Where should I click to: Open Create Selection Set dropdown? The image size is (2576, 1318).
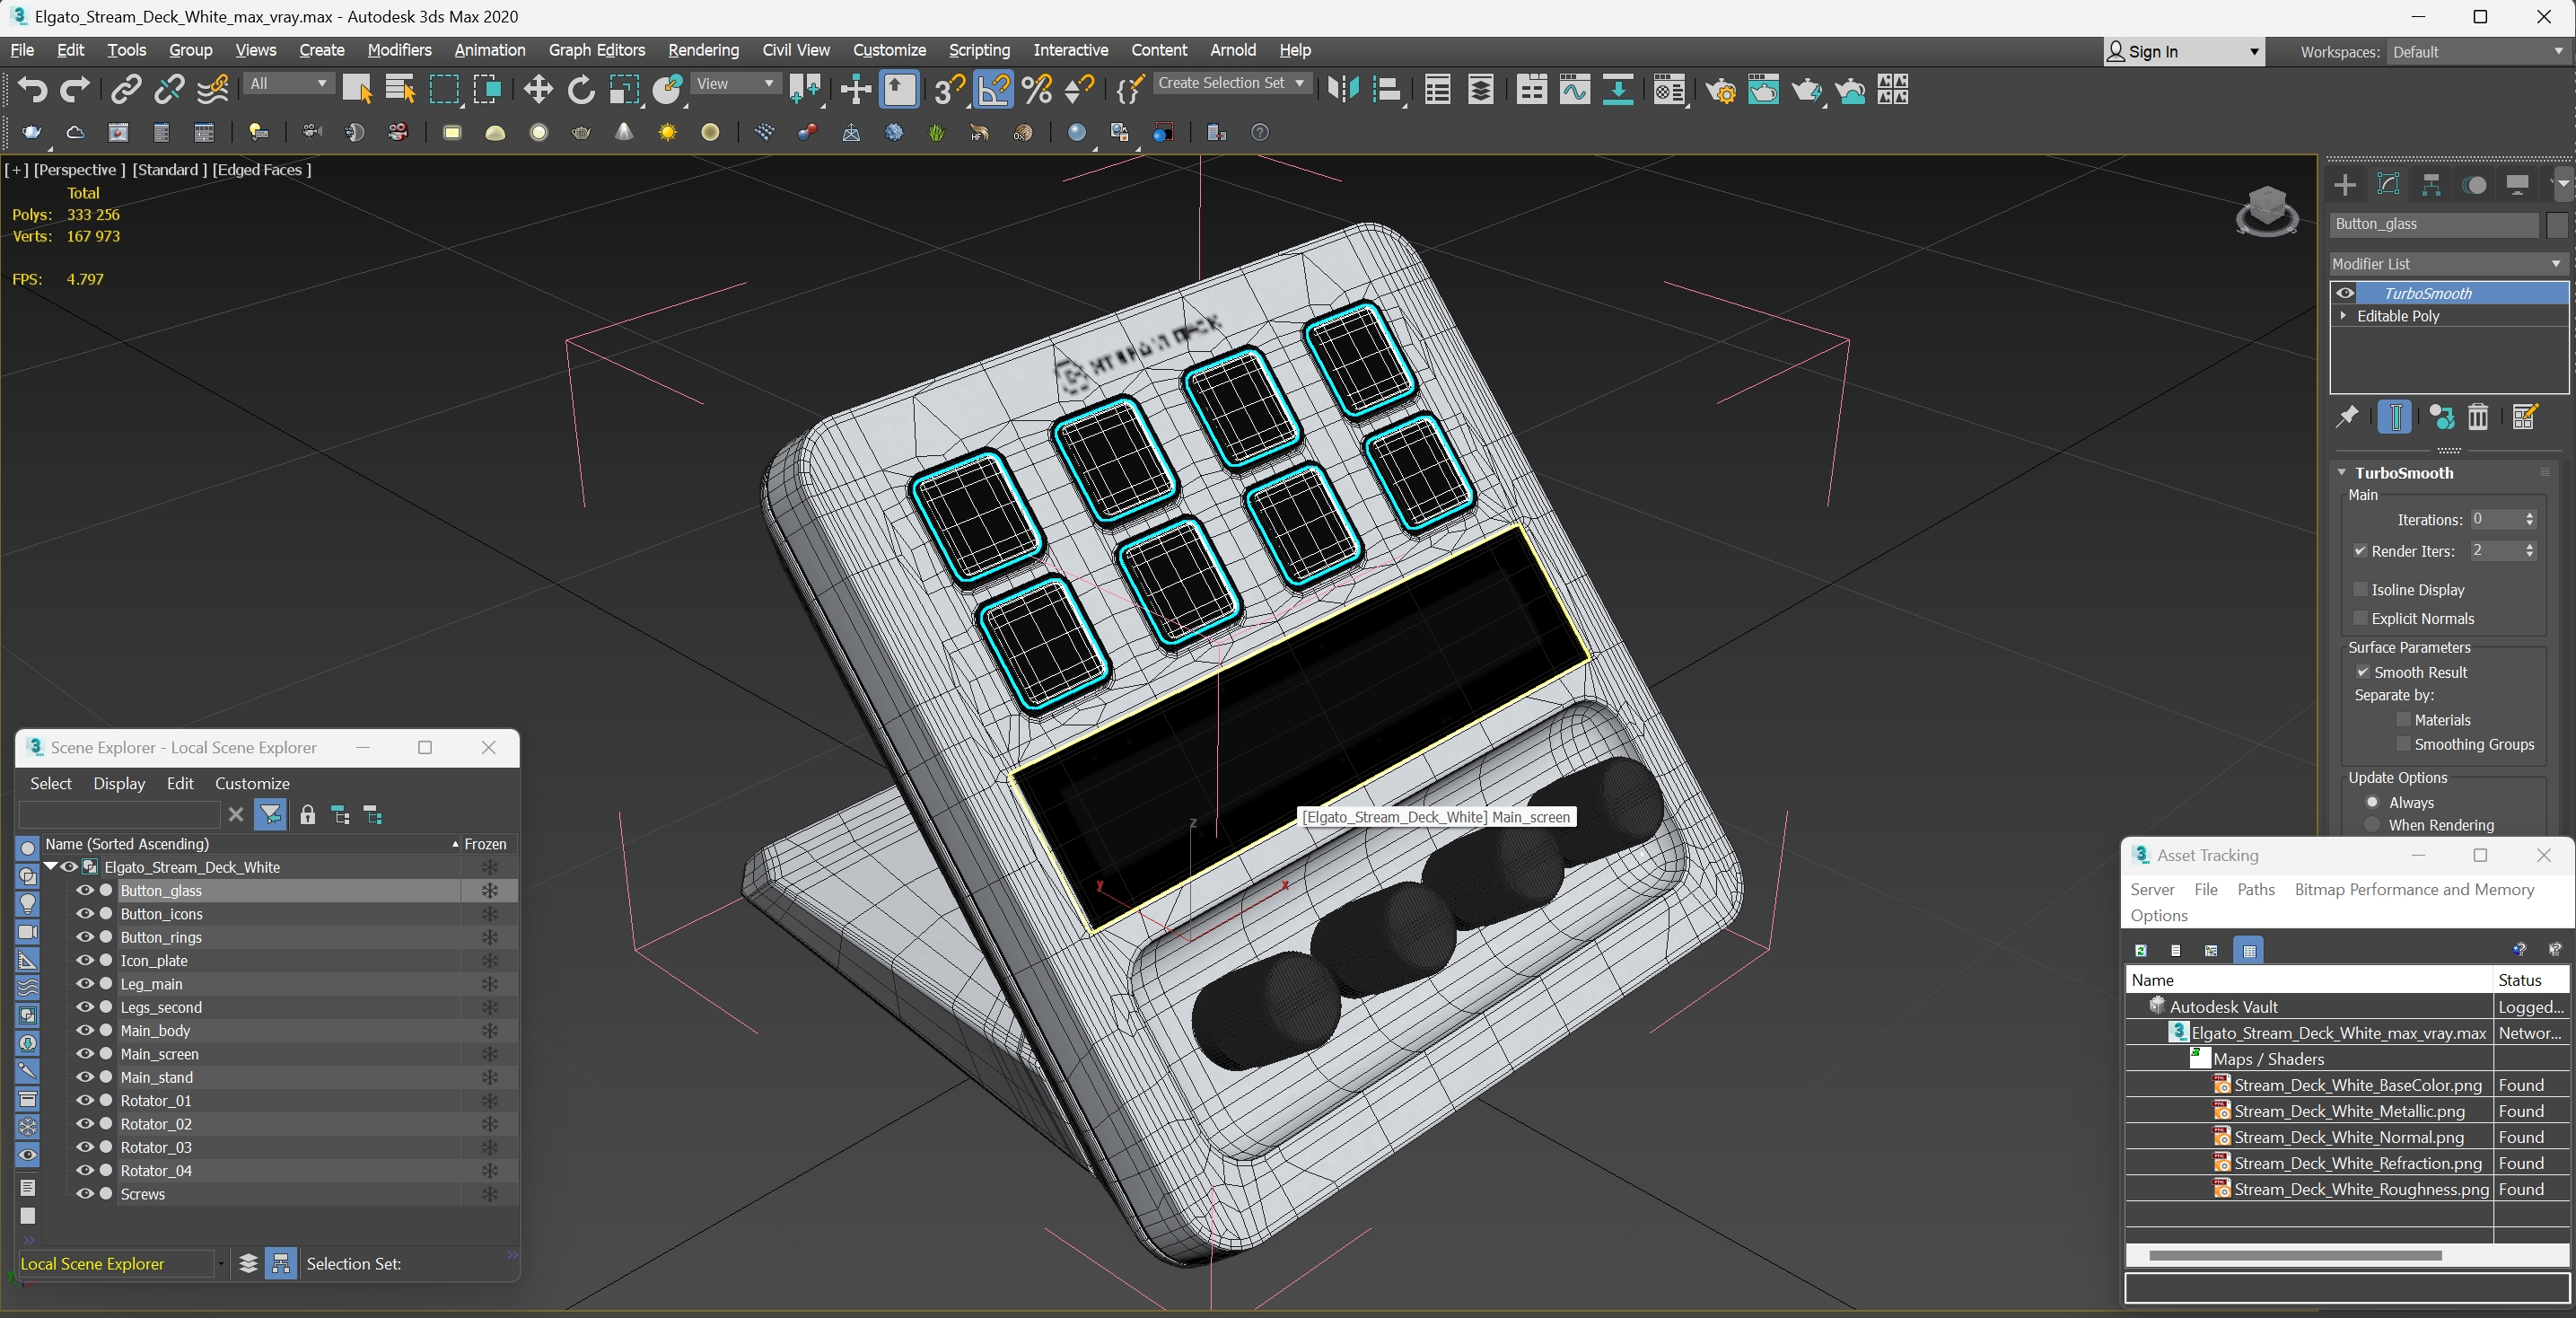(1231, 84)
